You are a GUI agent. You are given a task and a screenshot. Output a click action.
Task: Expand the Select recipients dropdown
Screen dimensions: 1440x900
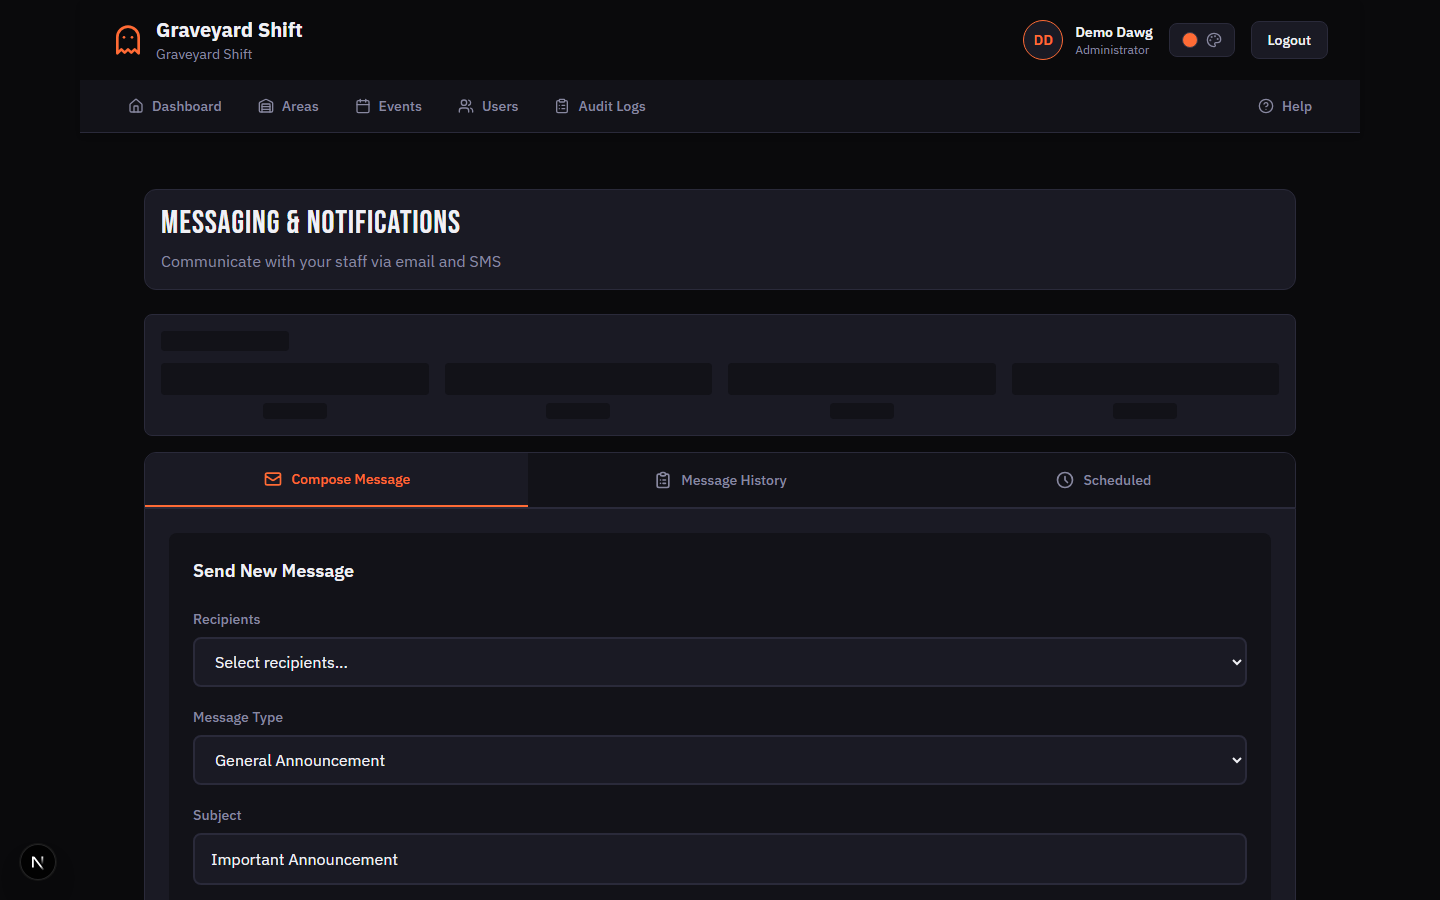(x=719, y=662)
